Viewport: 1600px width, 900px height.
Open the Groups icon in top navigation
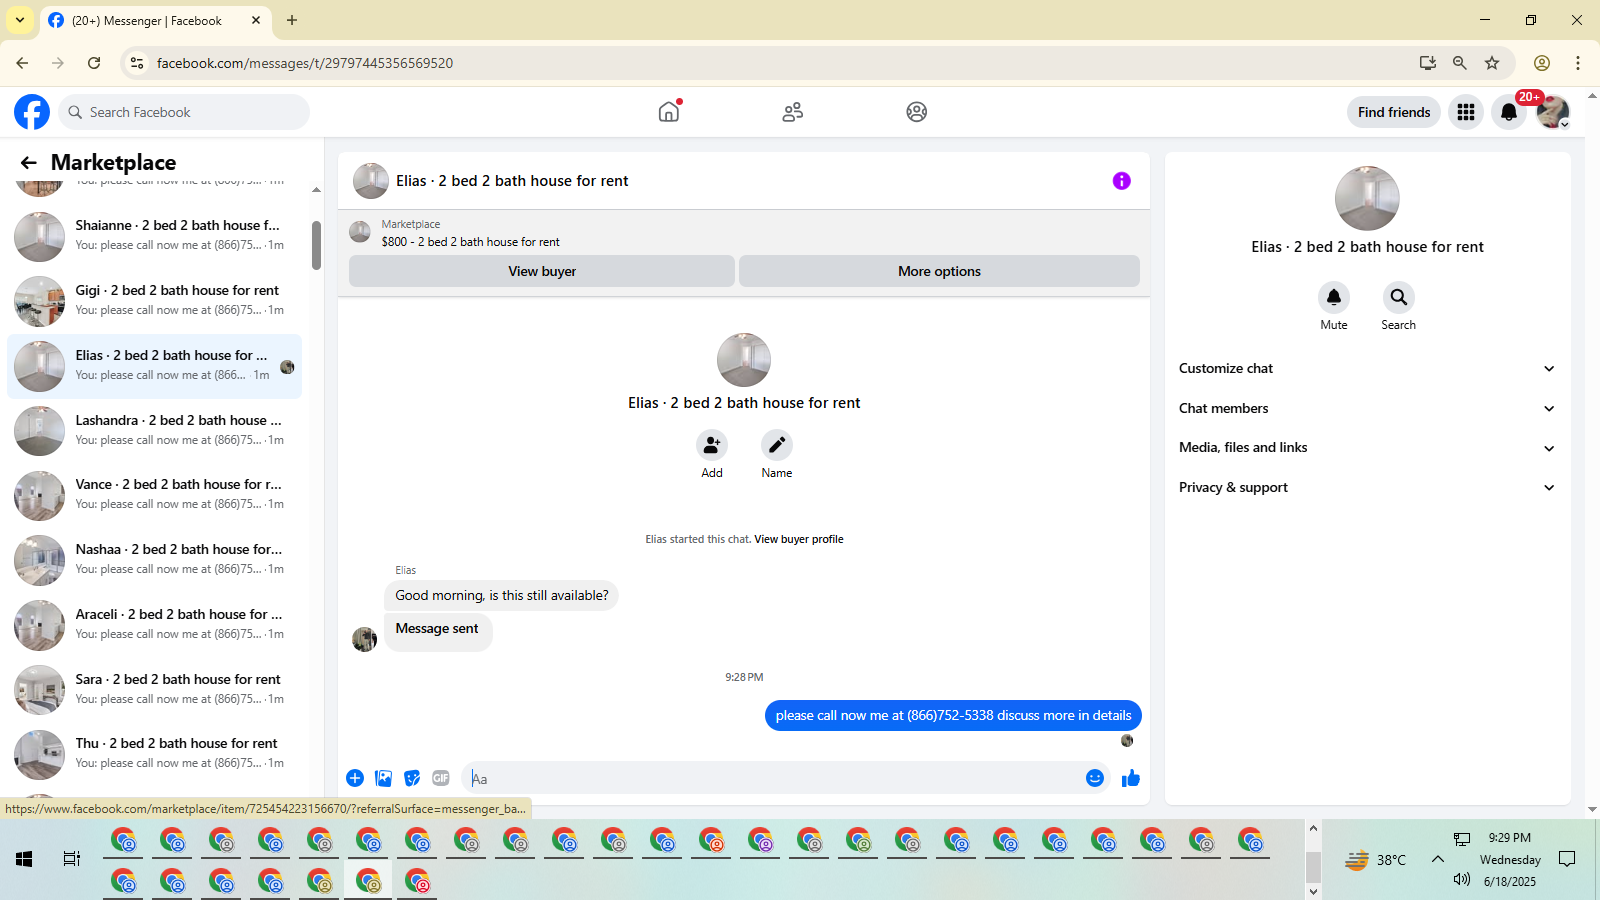tap(917, 112)
